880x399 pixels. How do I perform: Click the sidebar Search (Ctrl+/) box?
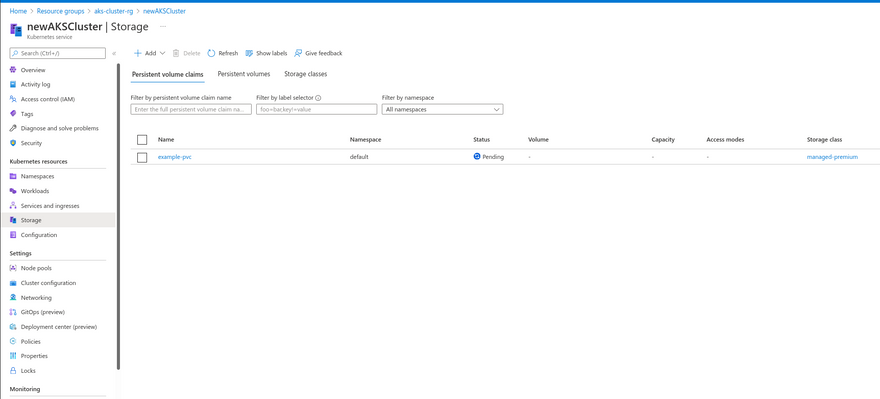point(57,53)
